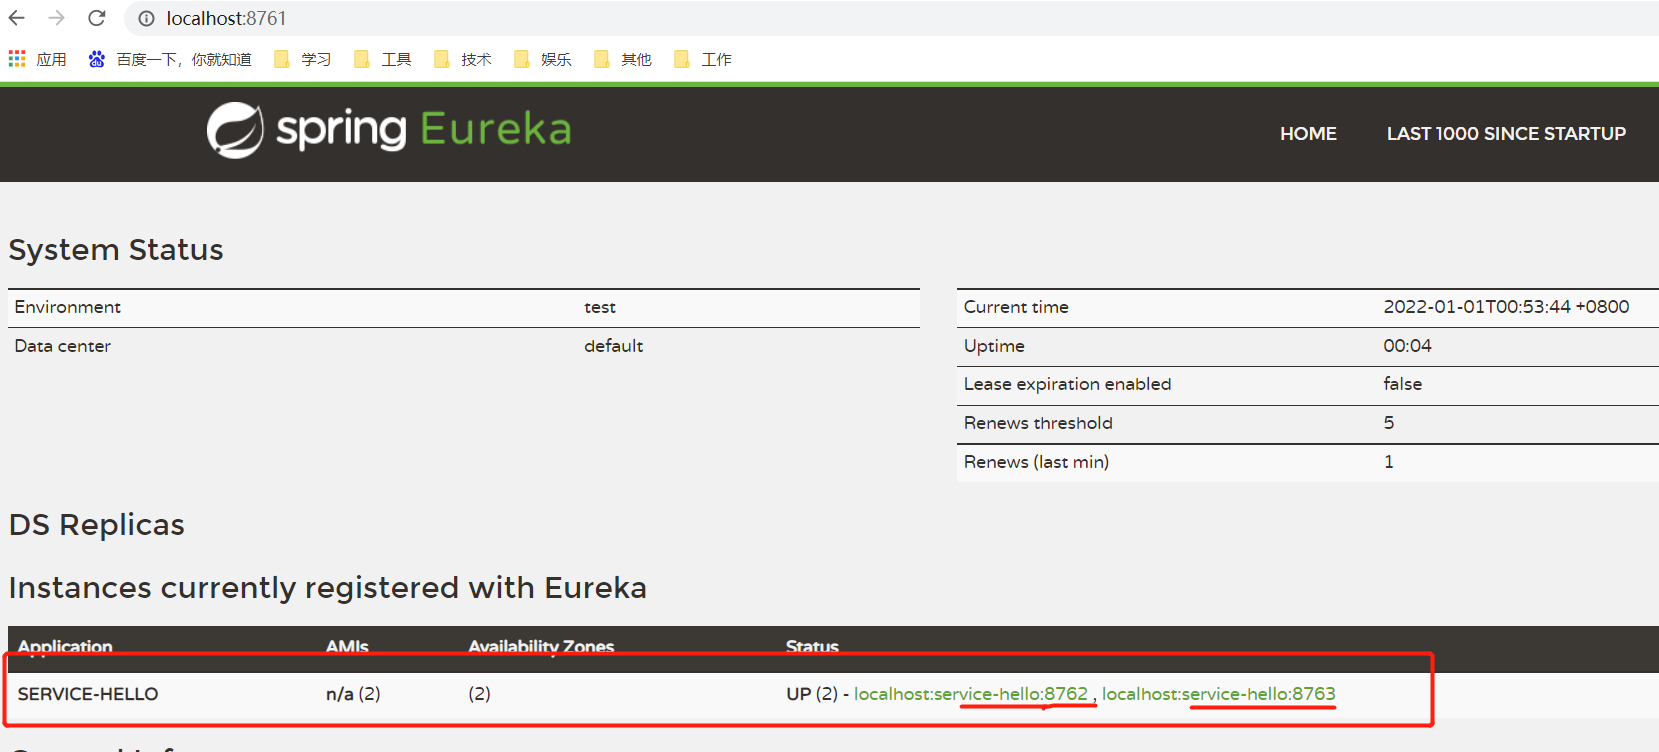Go forward using the browser forward arrow

point(57,18)
